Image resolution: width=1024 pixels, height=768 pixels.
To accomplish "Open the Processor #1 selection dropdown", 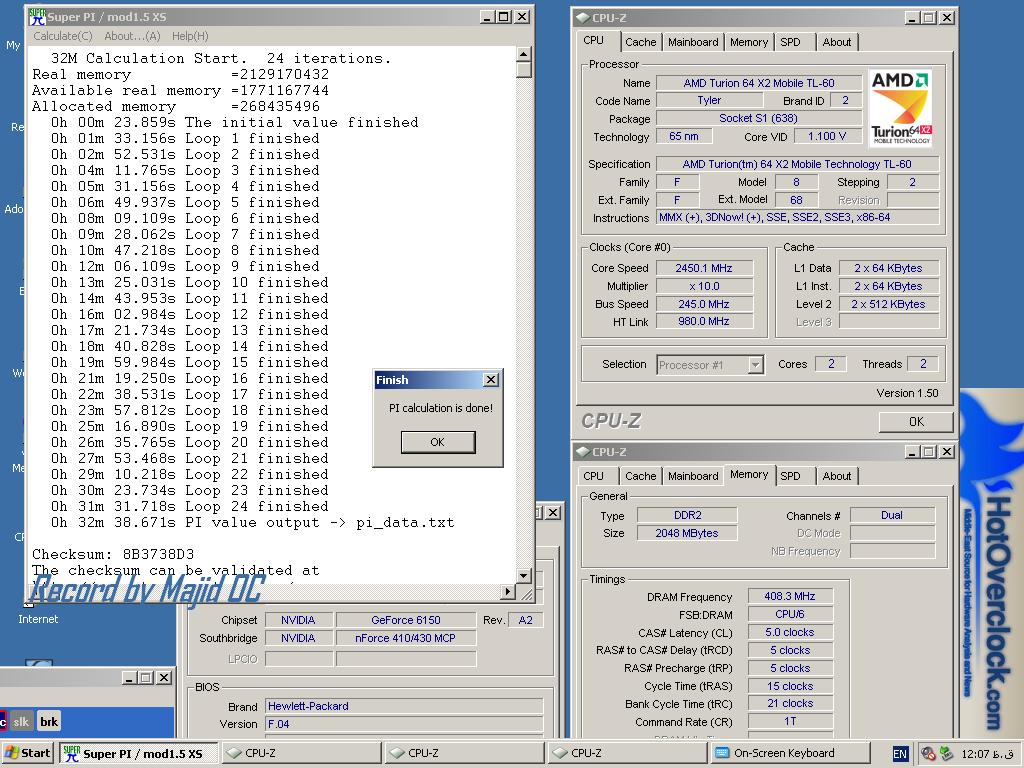I will (756, 364).
